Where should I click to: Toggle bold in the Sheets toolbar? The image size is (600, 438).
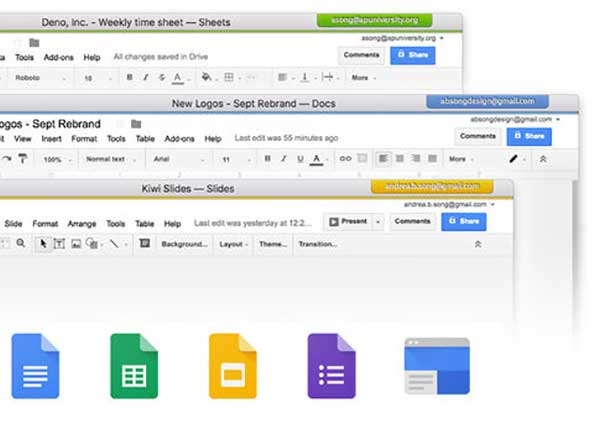(130, 77)
